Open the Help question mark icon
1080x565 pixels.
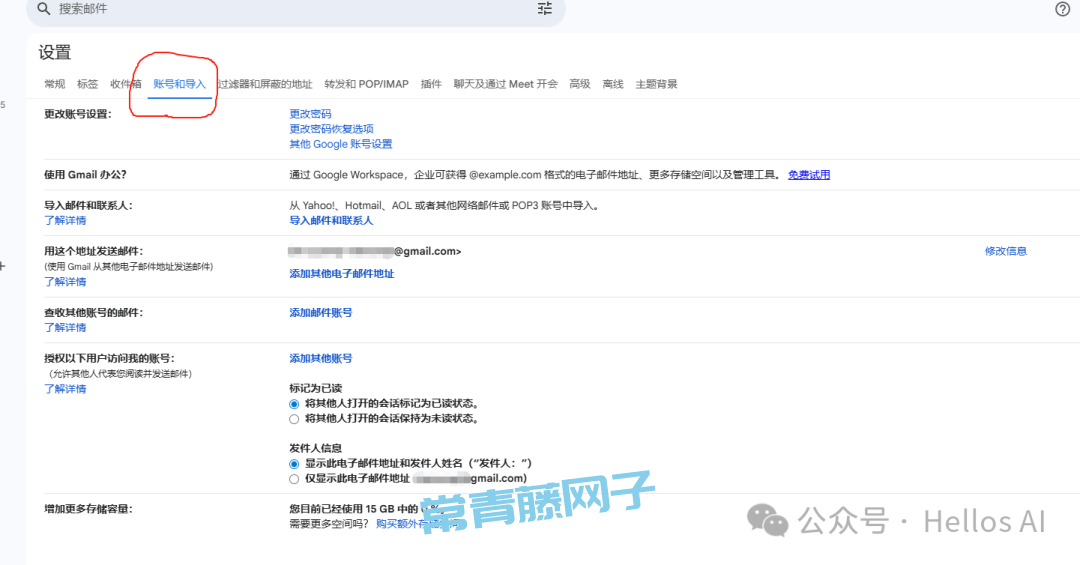point(1062,9)
